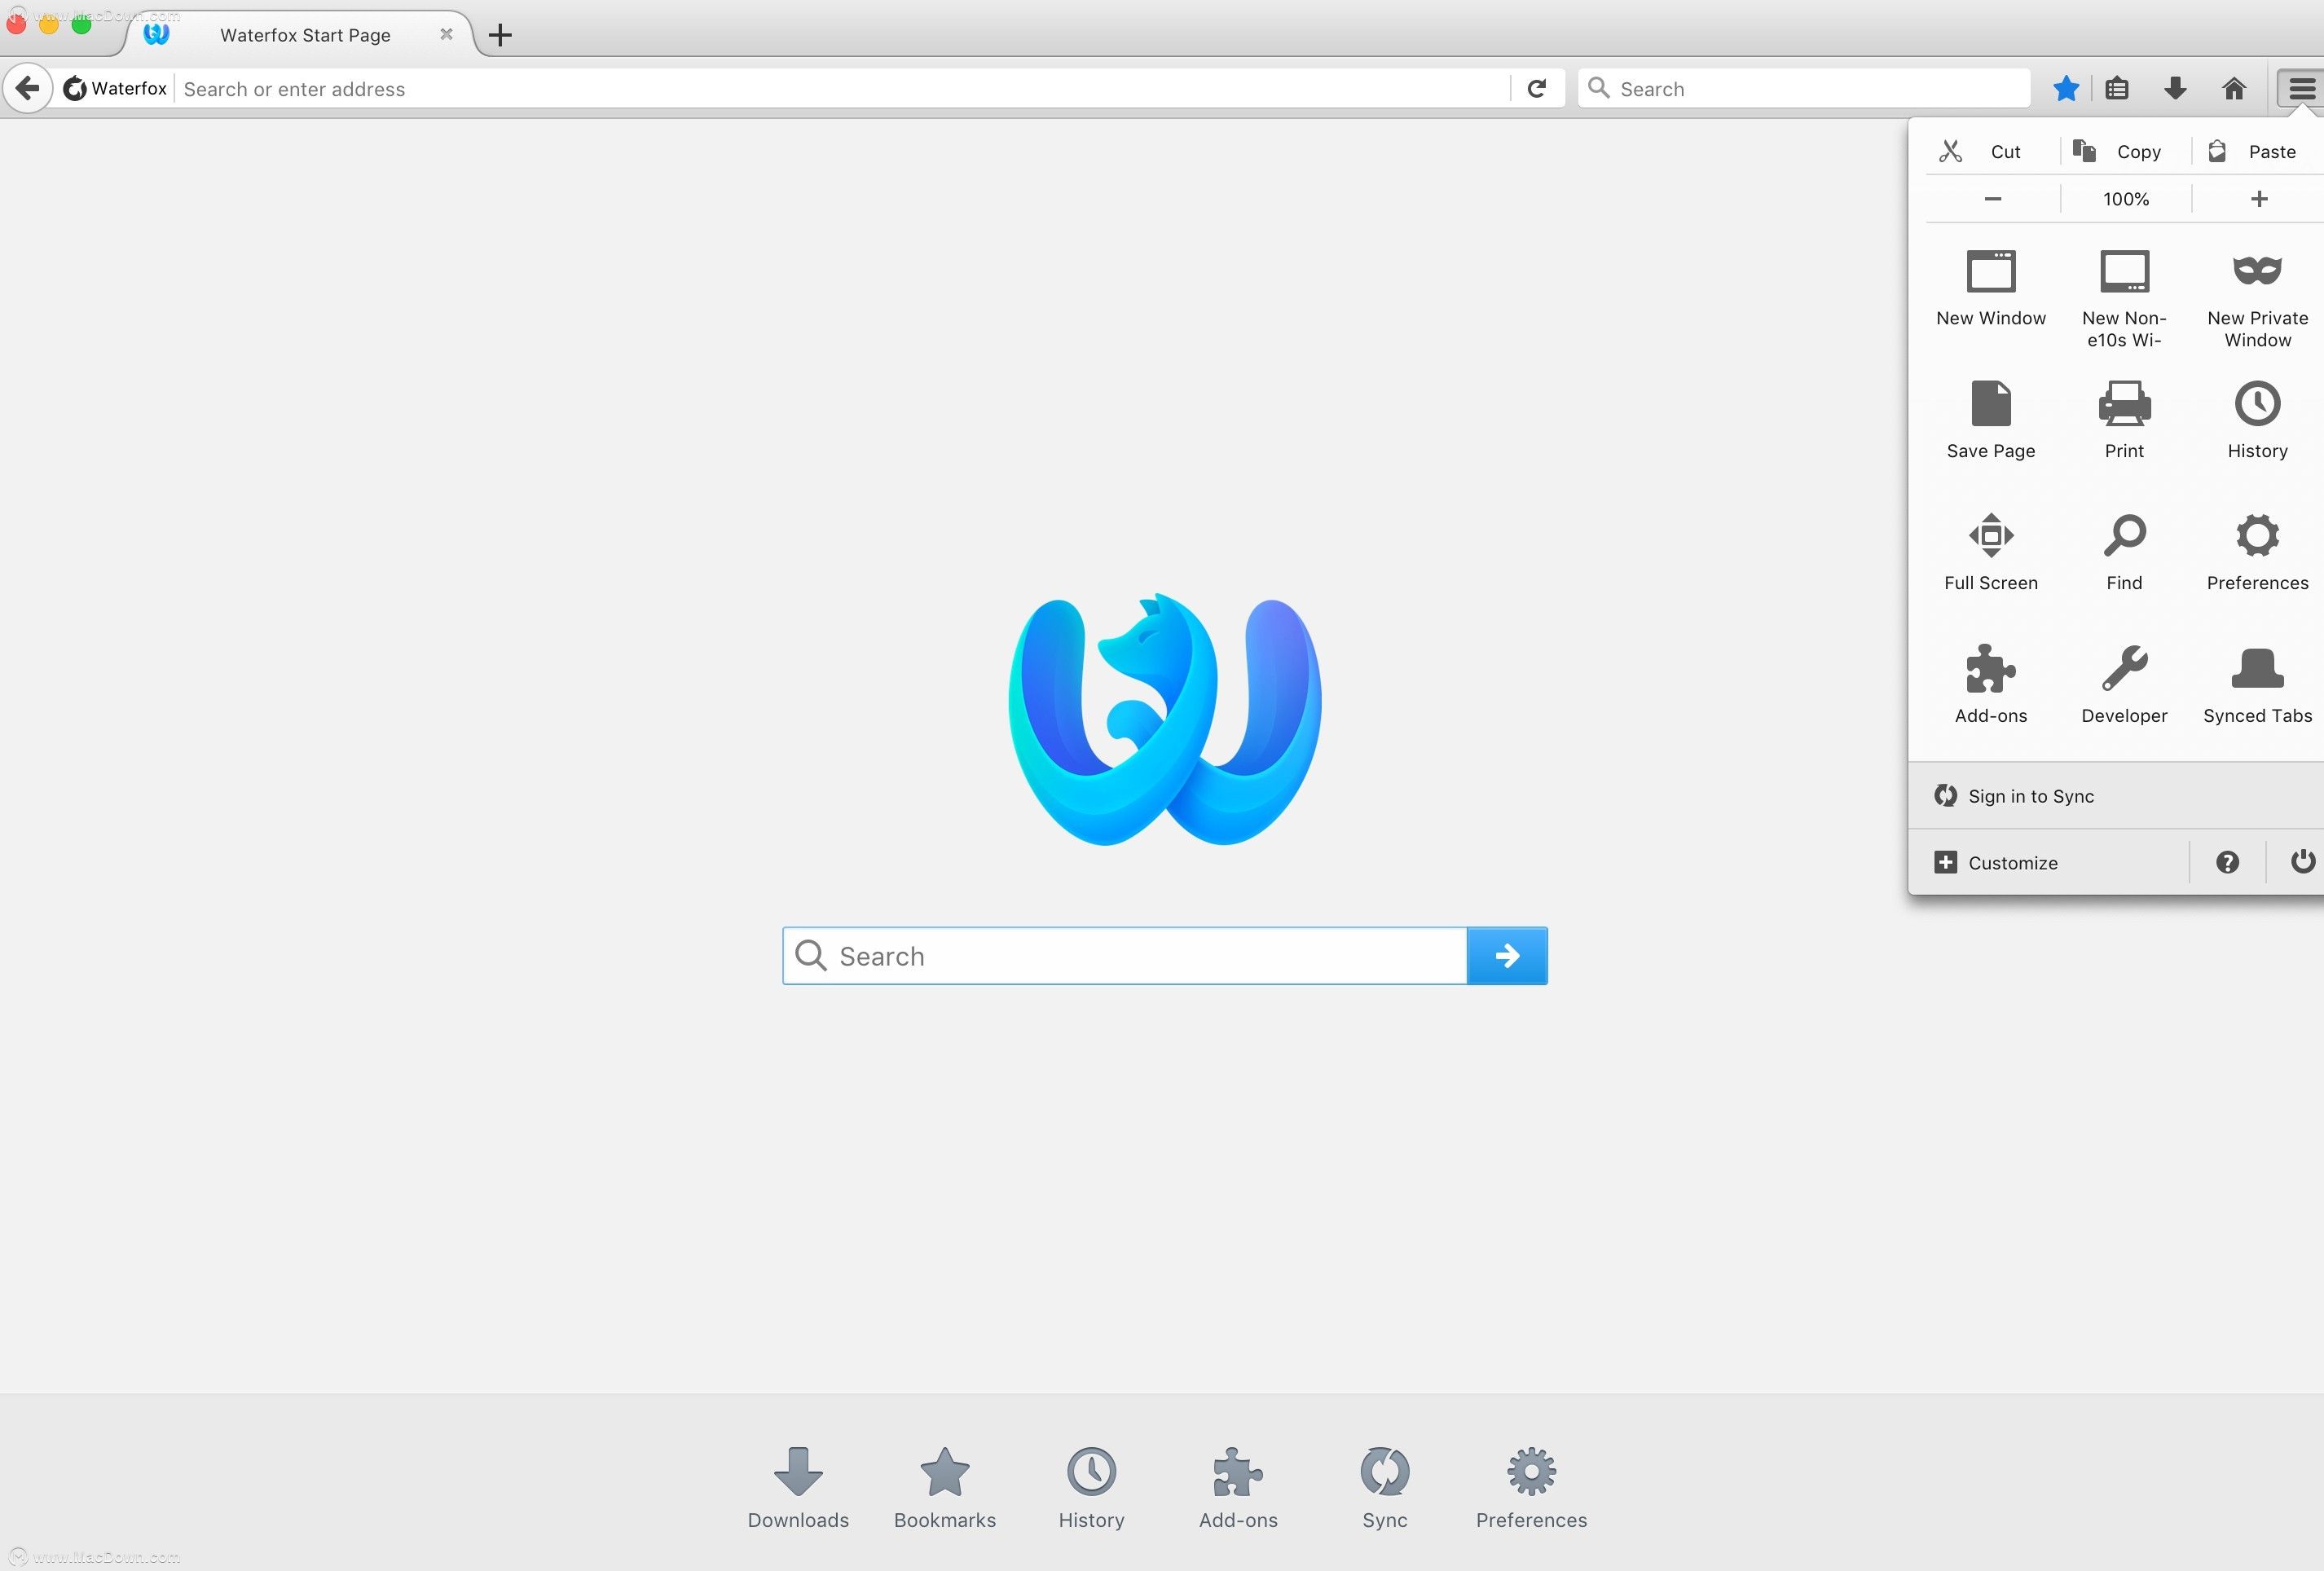The image size is (2324, 1571).
Task: Reload the current page
Action: [1537, 88]
